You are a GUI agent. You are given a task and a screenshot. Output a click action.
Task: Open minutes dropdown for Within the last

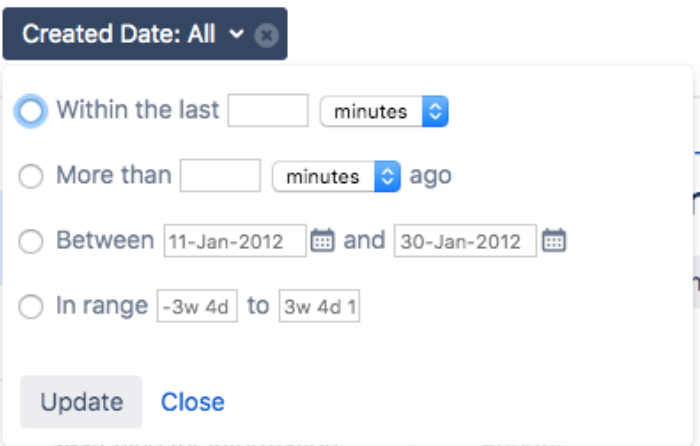[384, 111]
